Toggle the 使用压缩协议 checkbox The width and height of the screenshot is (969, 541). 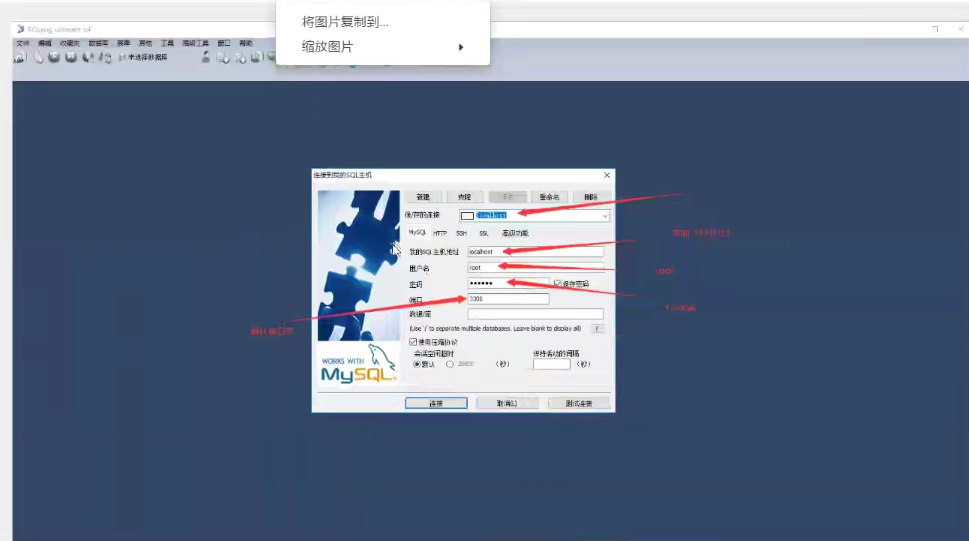(413, 342)
